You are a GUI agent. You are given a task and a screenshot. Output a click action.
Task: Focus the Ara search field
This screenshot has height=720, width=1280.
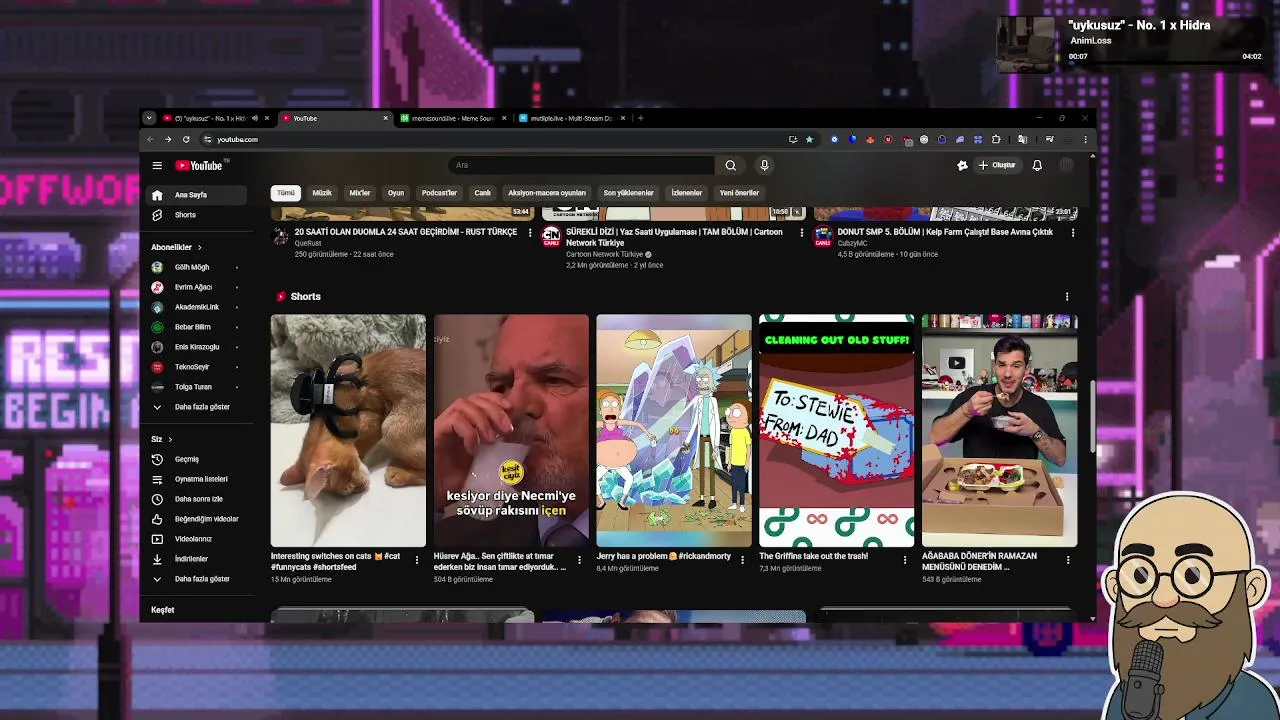tap(581, 165)
